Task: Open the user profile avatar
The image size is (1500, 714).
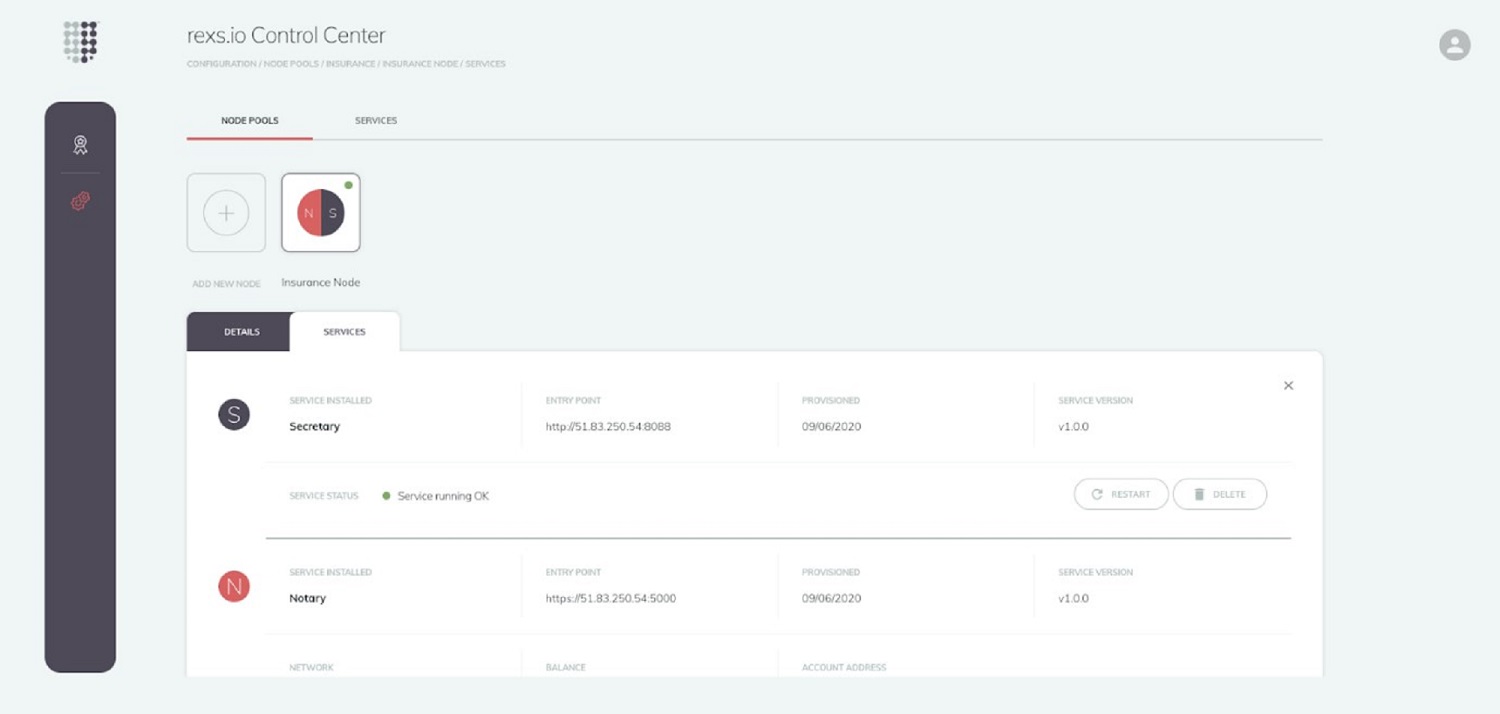Action: click(1454, 44)
